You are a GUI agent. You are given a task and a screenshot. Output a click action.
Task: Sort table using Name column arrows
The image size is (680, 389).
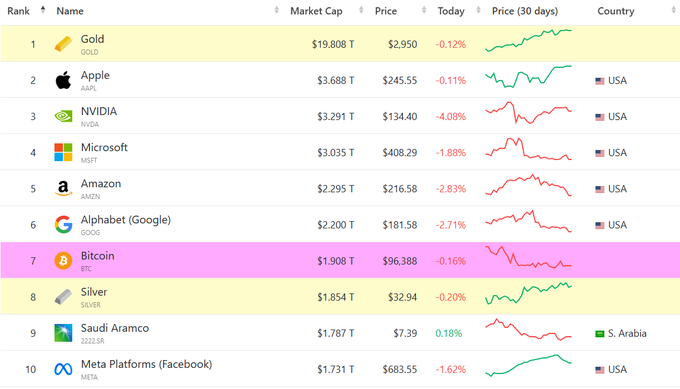tap(276, 10)
